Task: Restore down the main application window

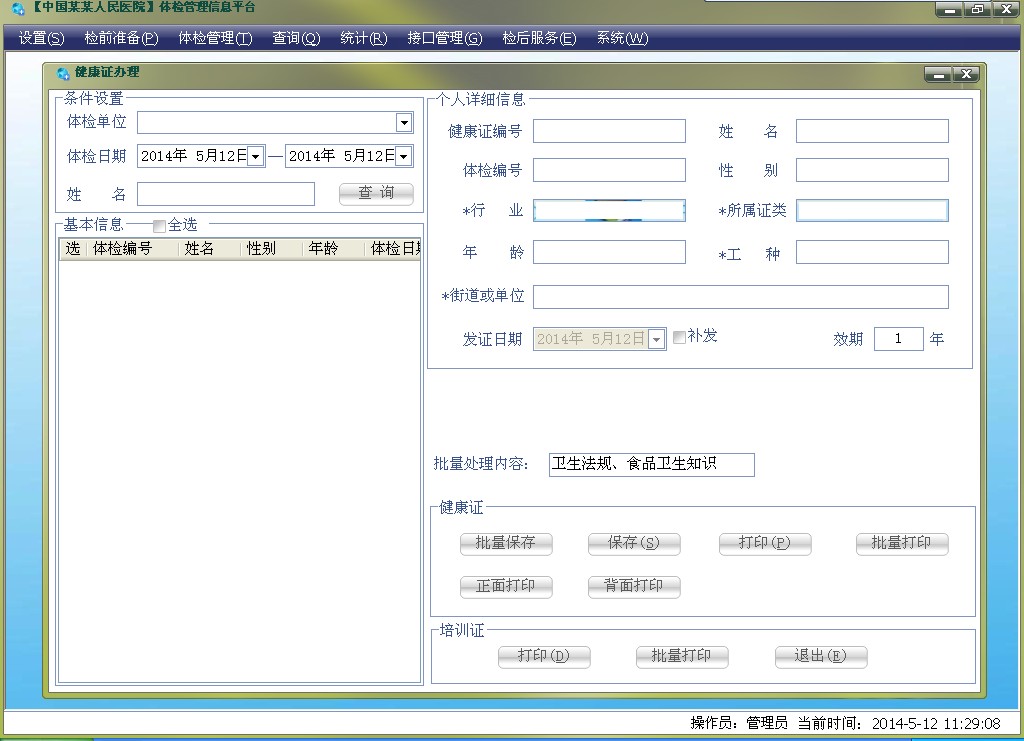Action: point(978,9)
